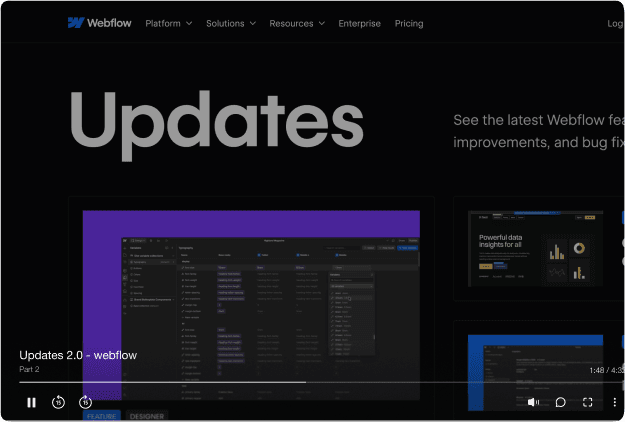Seek on the video progress bar

pyautogui.click(x=321, y=382)
